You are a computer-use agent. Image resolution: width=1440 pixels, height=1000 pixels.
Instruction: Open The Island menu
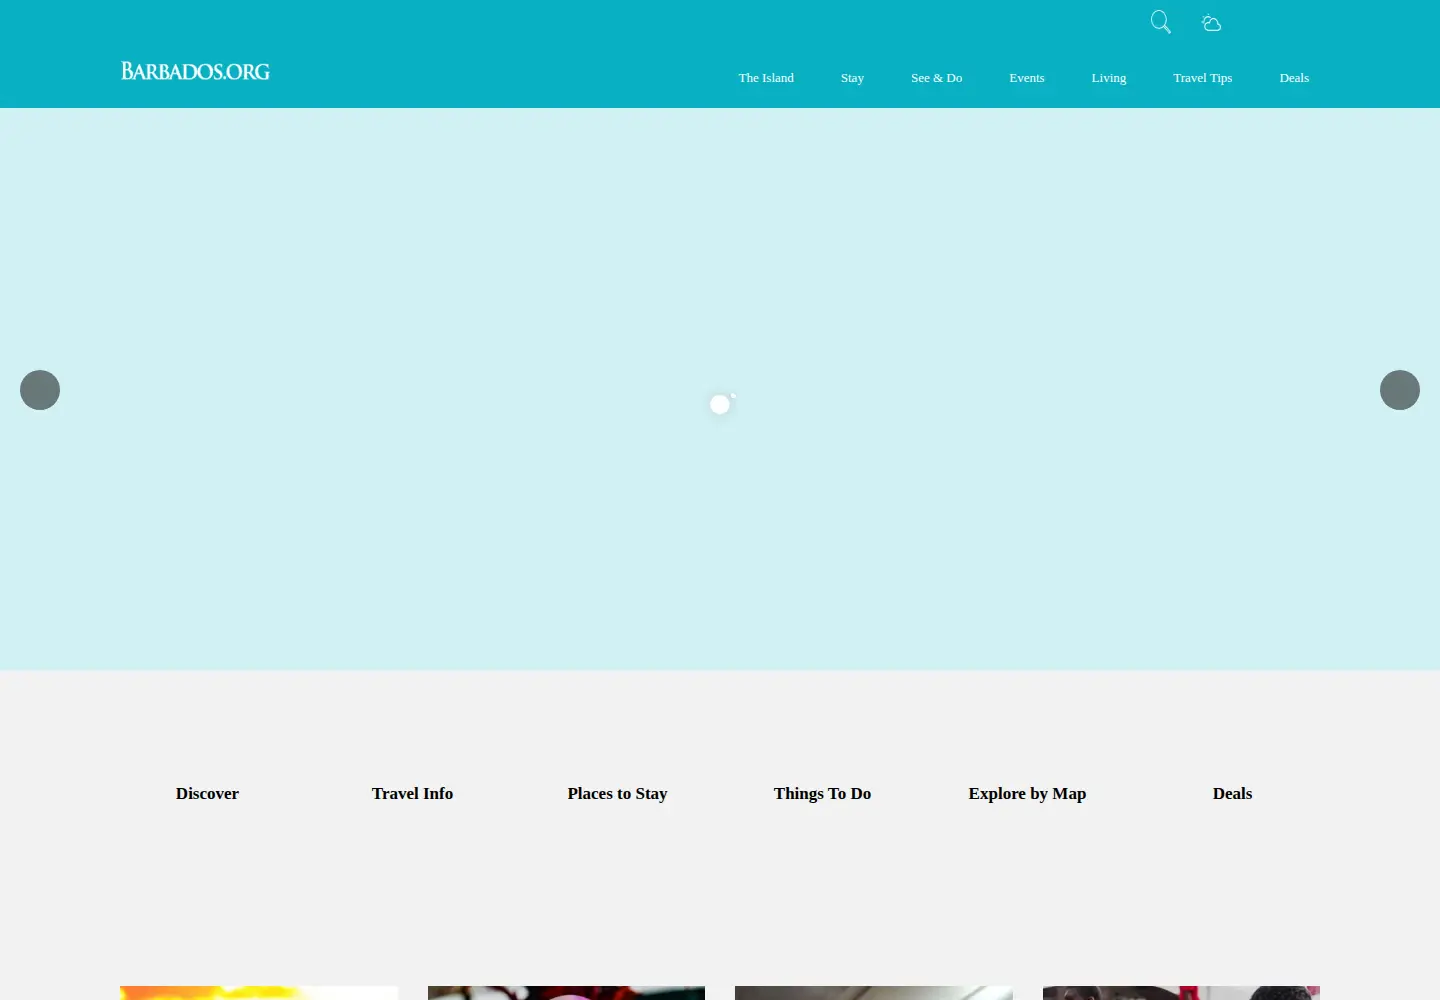point(766,78)
